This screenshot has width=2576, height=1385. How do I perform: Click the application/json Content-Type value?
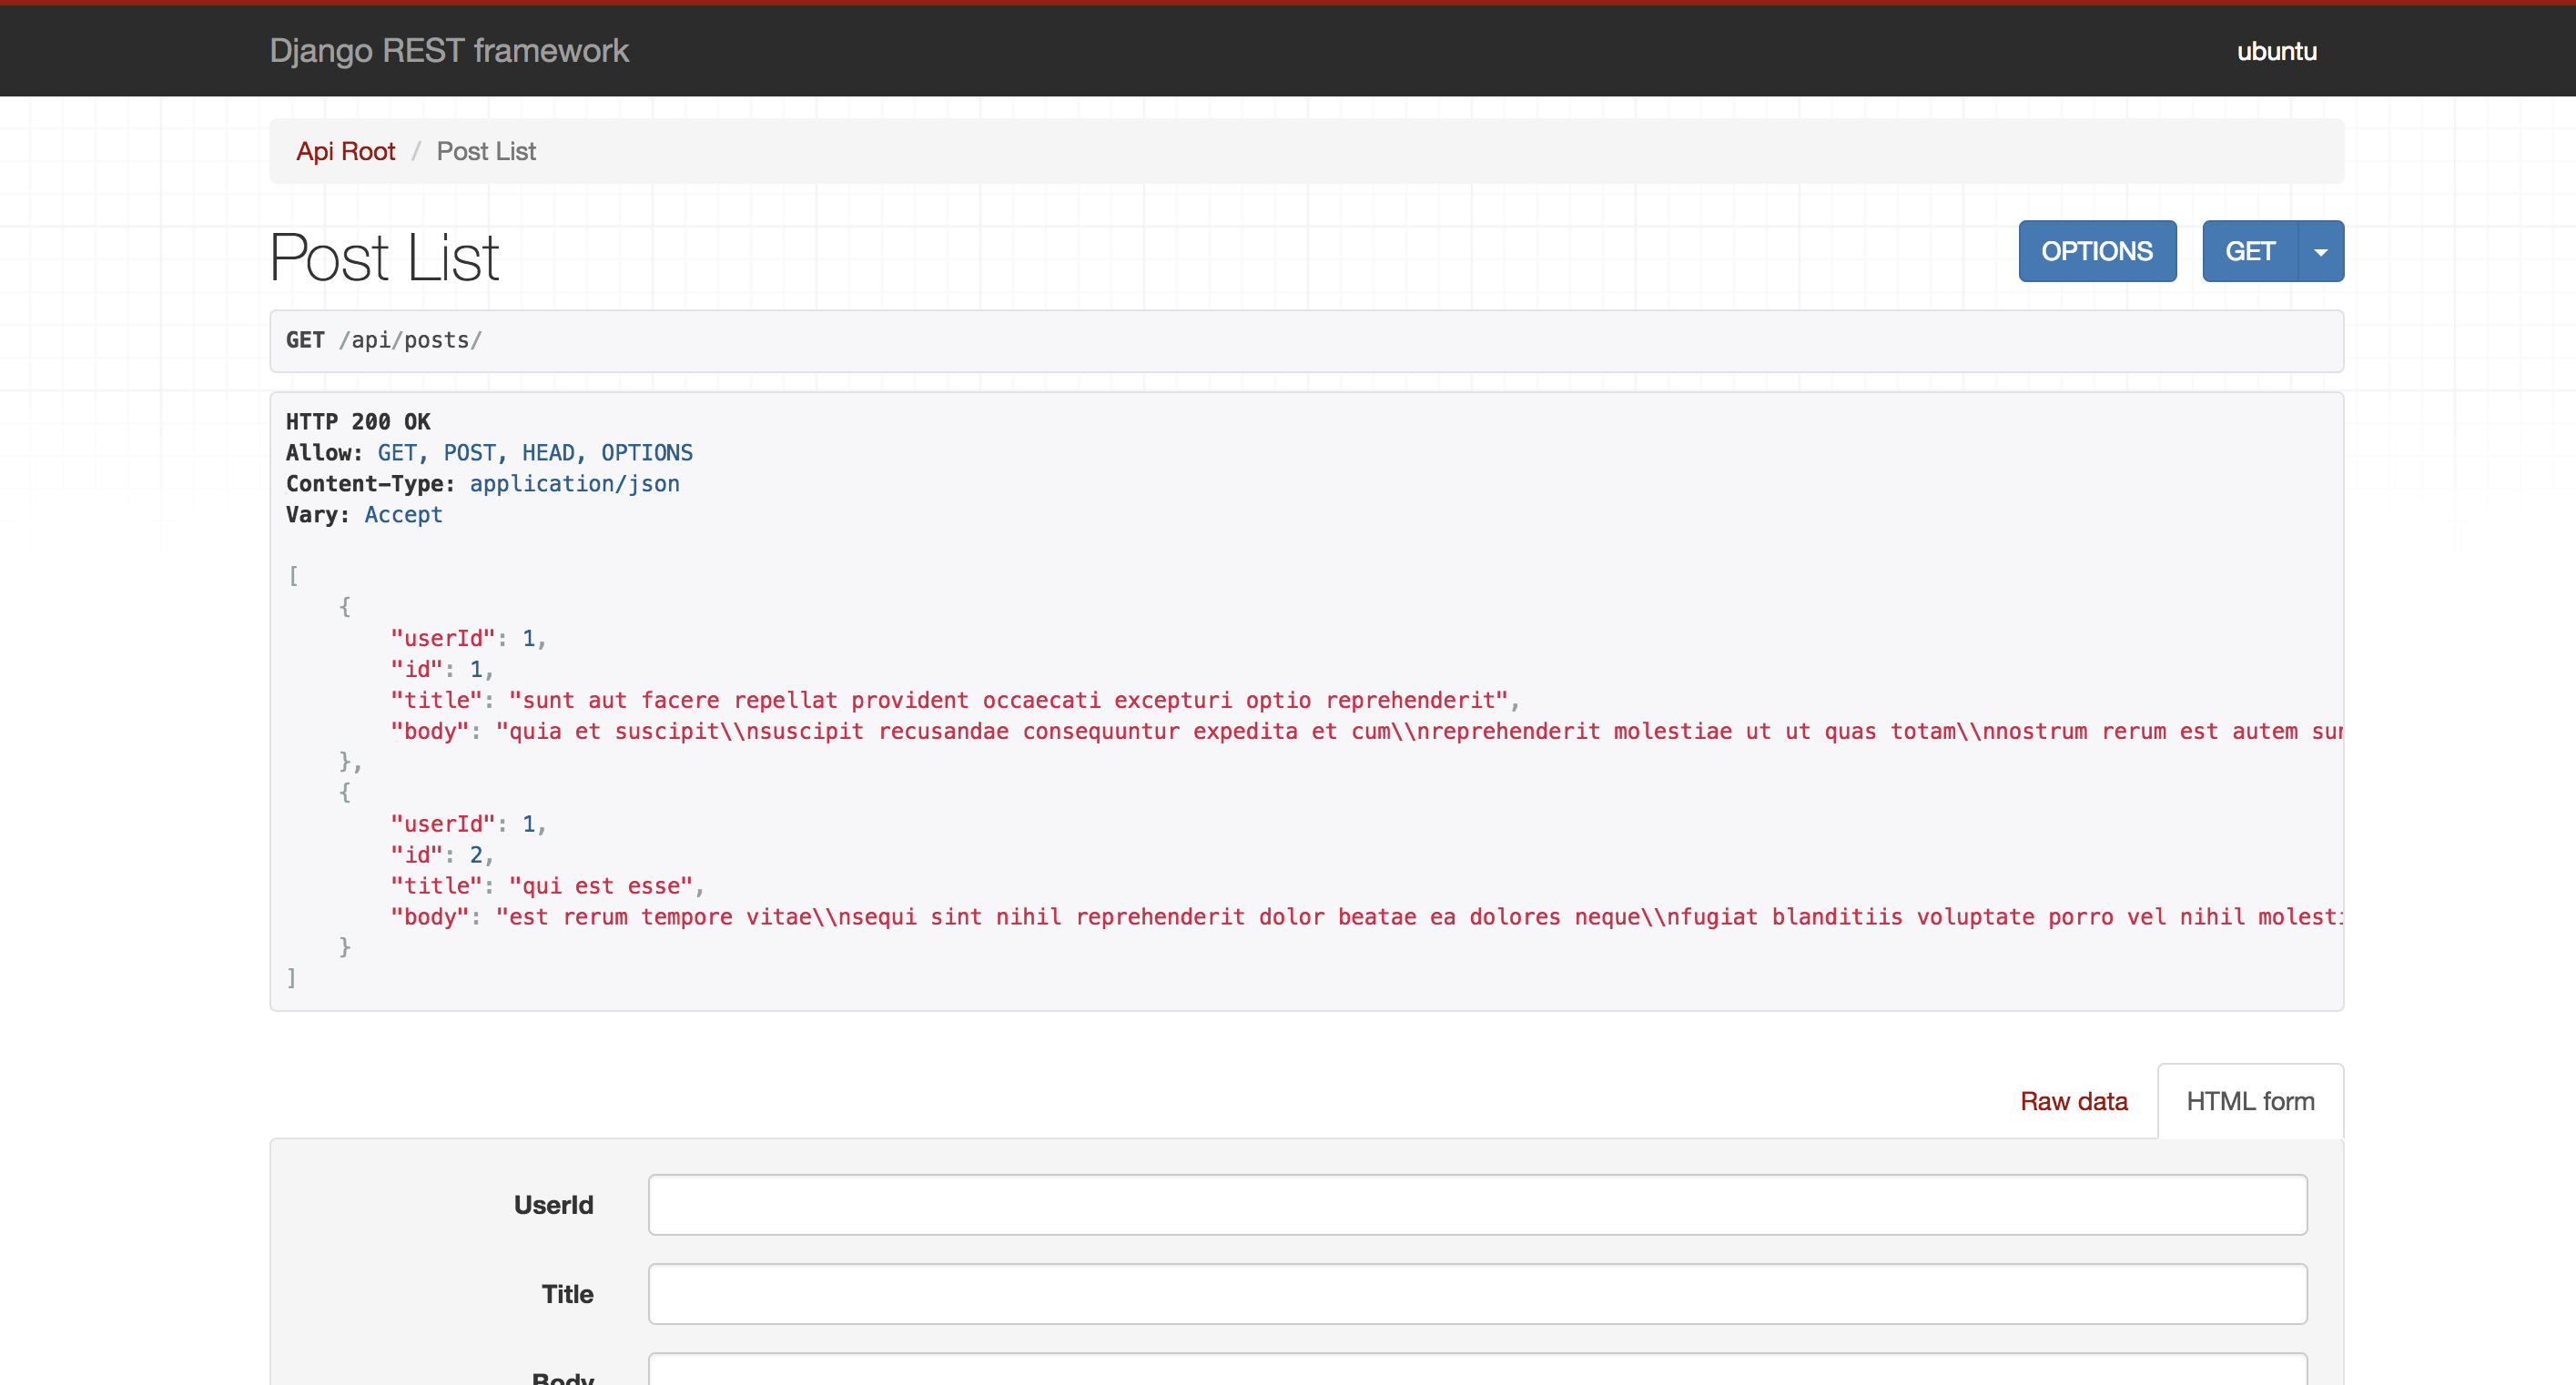[574, 484]
